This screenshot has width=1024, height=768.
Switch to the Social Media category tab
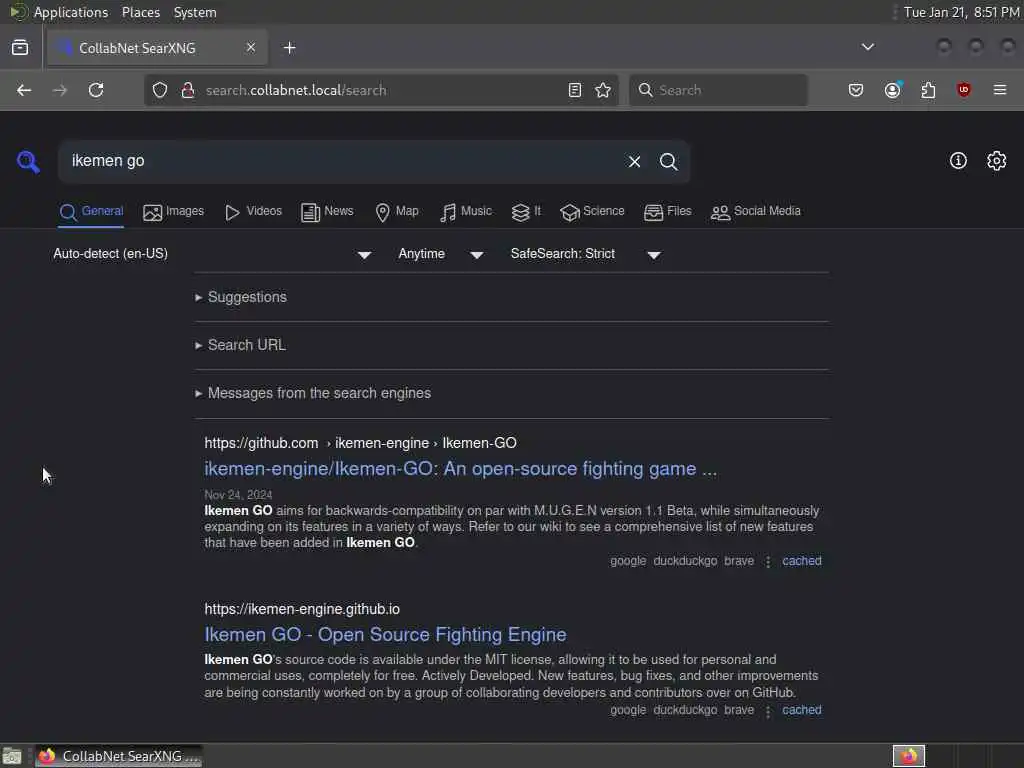[756, 212]
